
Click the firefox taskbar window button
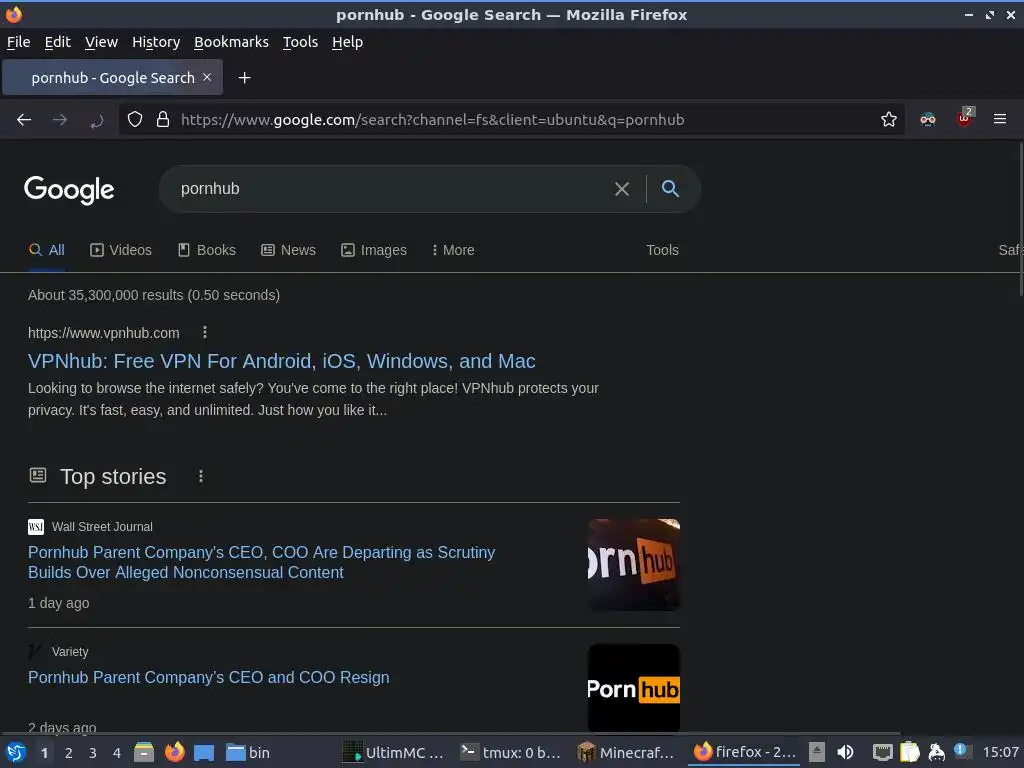tap(744, 752)
